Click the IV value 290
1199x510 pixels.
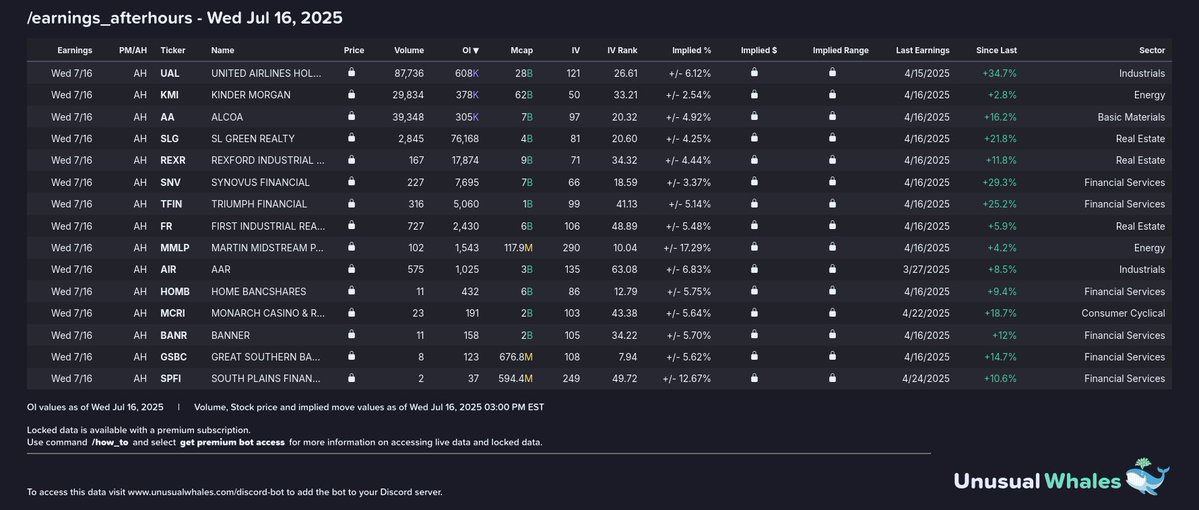tap(572, 248)
